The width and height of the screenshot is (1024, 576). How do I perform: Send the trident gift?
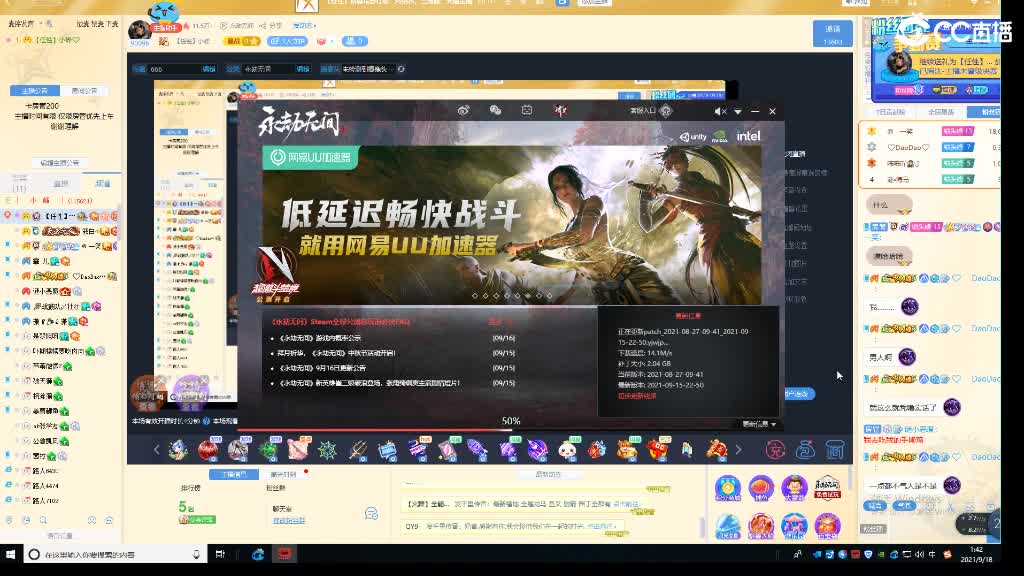click(x=357, y=449)
